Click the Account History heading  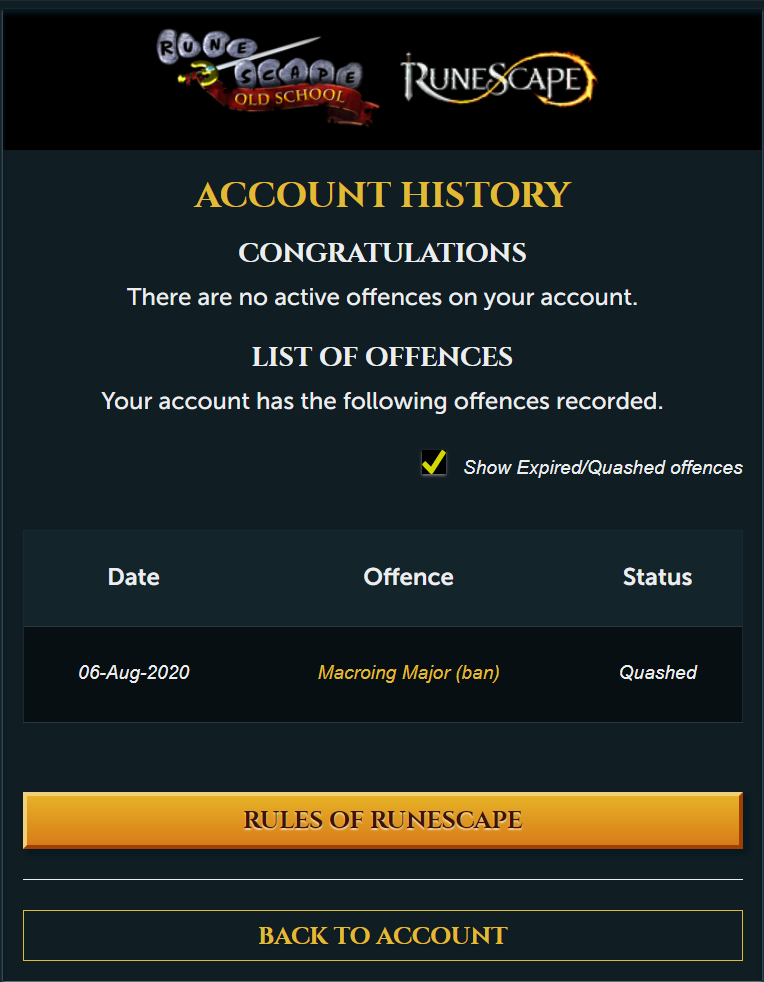(383, 195)
